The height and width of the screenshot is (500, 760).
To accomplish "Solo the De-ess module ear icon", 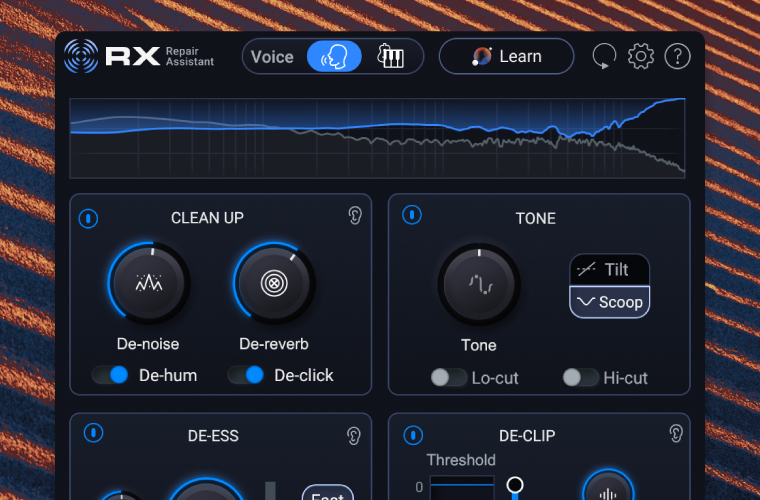I will click(x=354, y=435).
